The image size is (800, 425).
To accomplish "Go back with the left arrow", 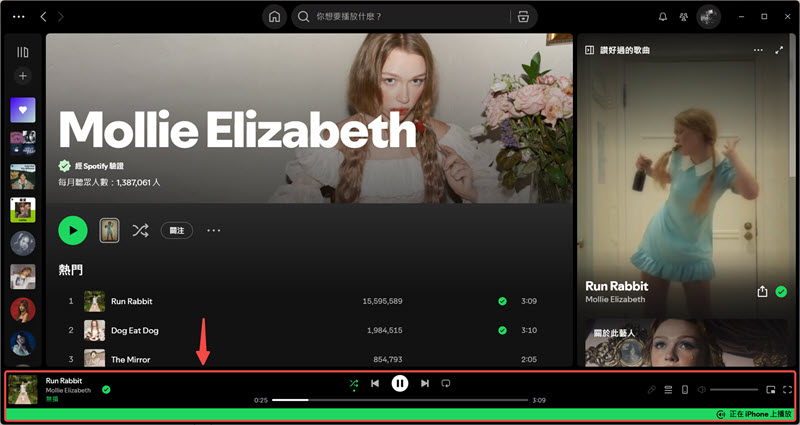I will point(43,17).
